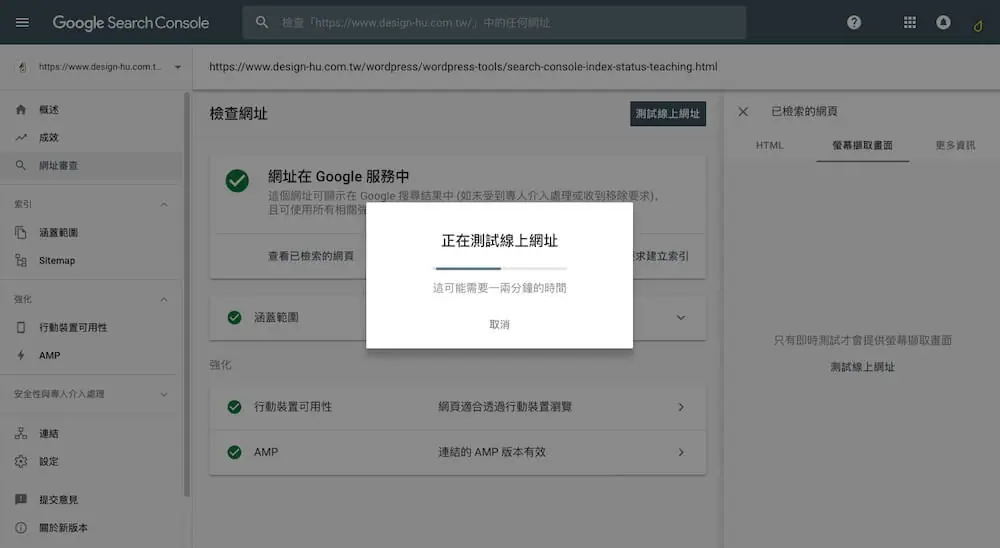Click 測試線上網址 link in the side panel
This screenshot has height=548, width=1000.
pyautogui.click(x=862, y=367)
